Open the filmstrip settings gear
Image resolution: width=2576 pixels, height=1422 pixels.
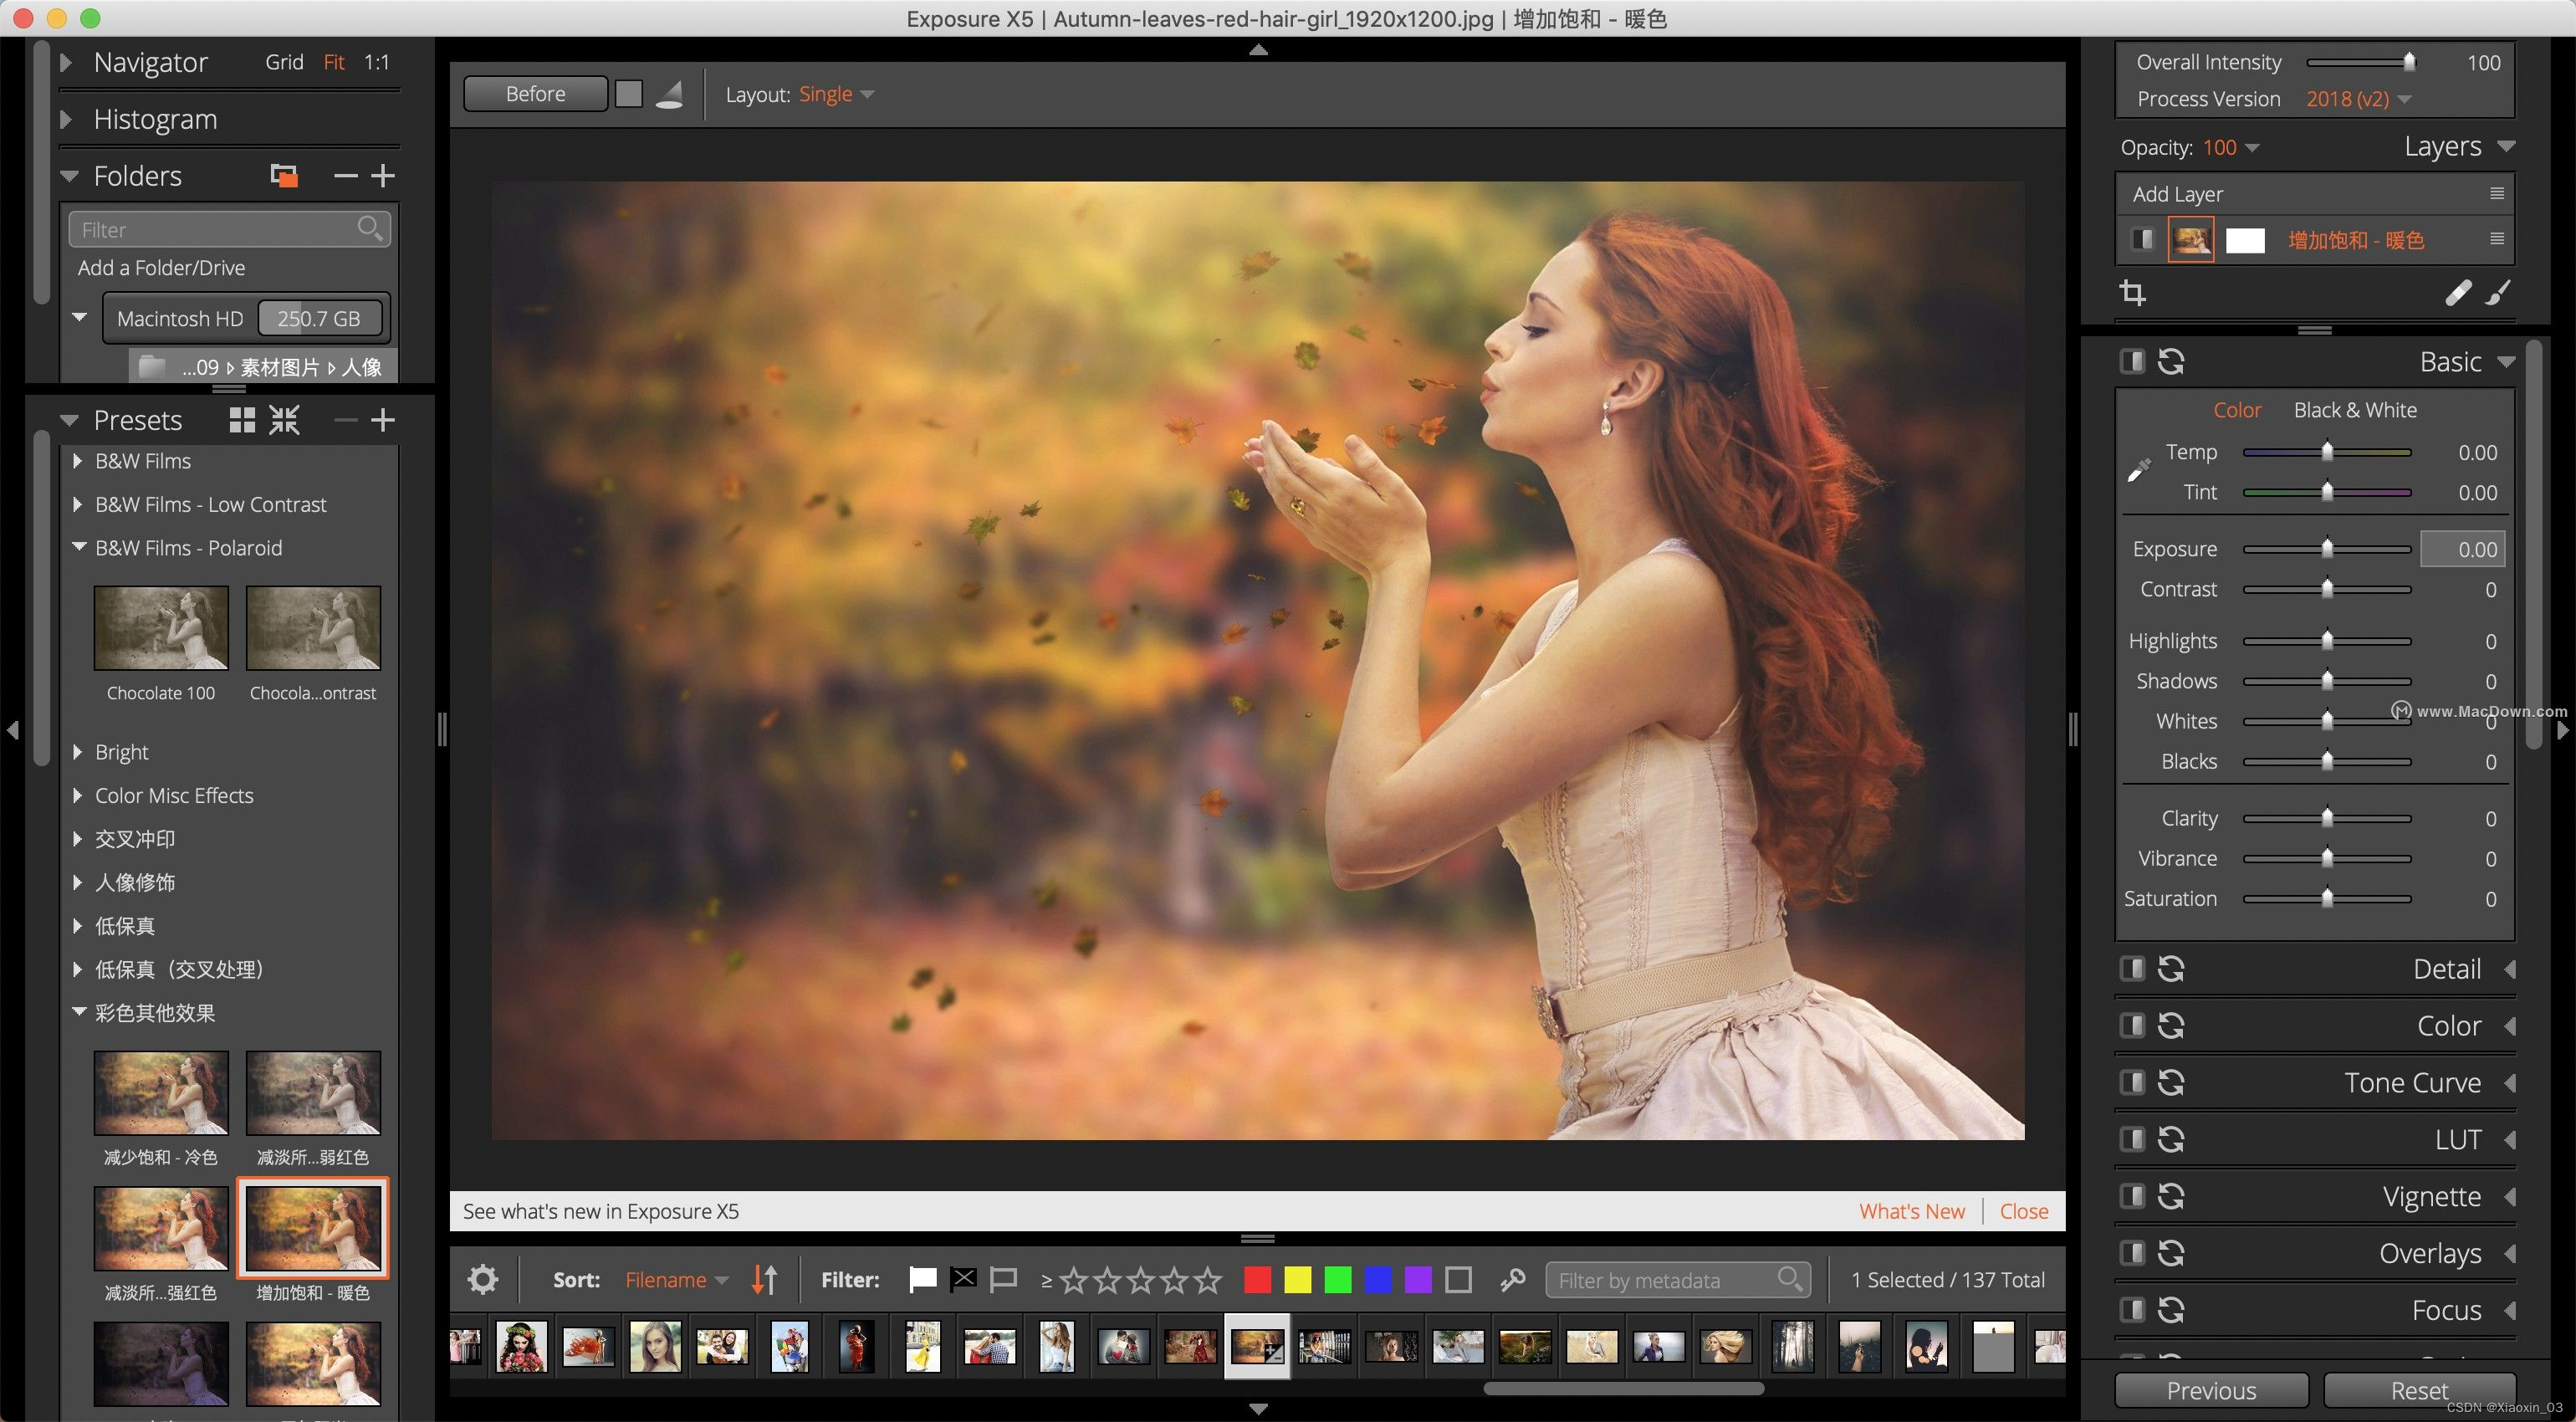(483, 1280)
